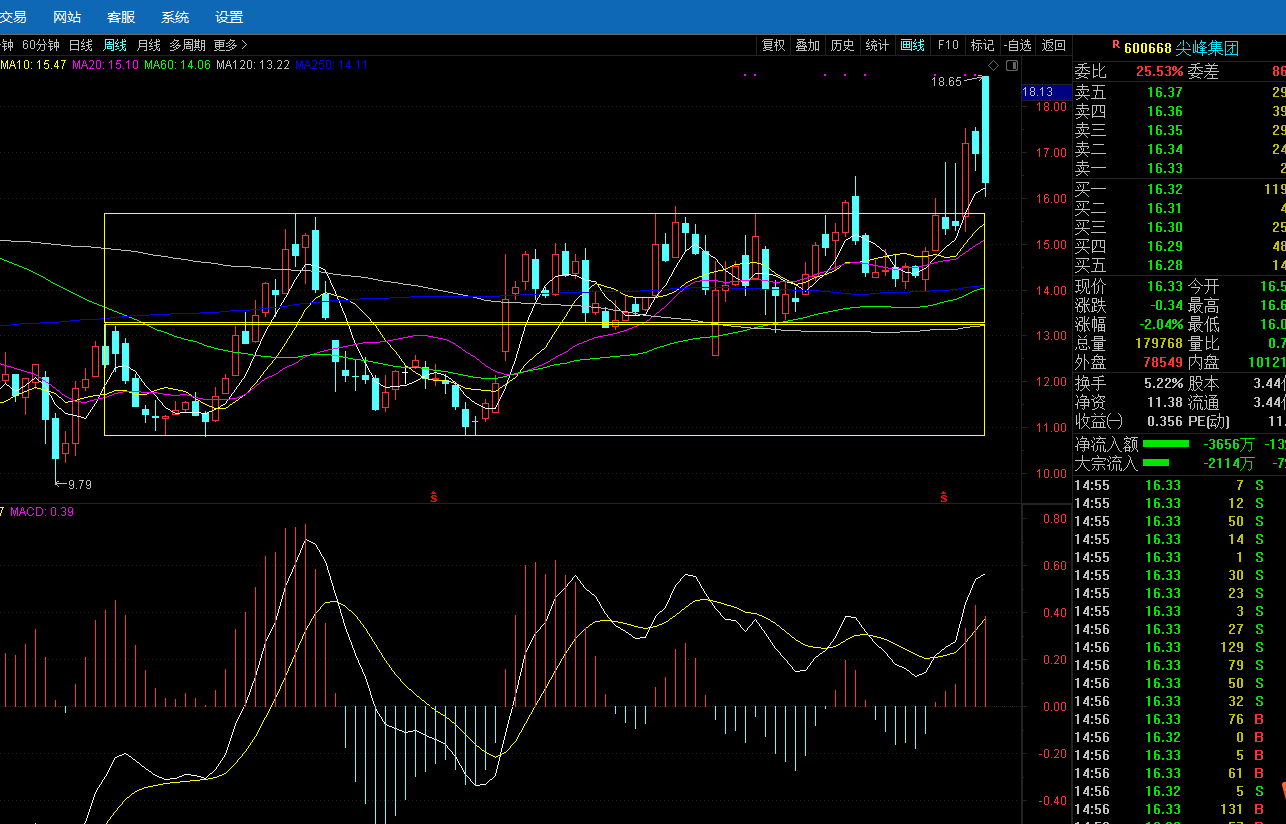Click the 外盘 value 78549
This screenshot has width=1286, height=824.
coord(1161,361)
